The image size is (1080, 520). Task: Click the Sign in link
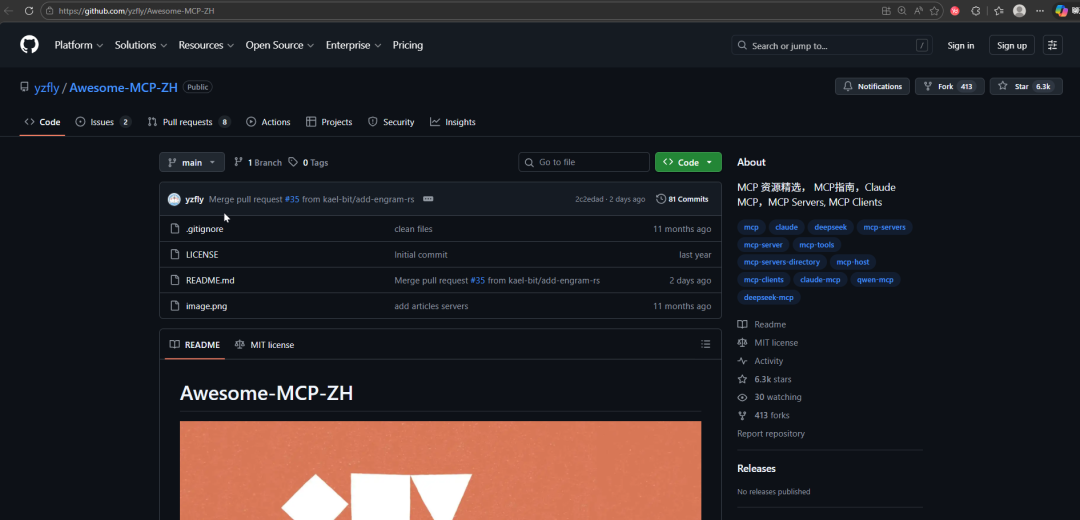960,45
